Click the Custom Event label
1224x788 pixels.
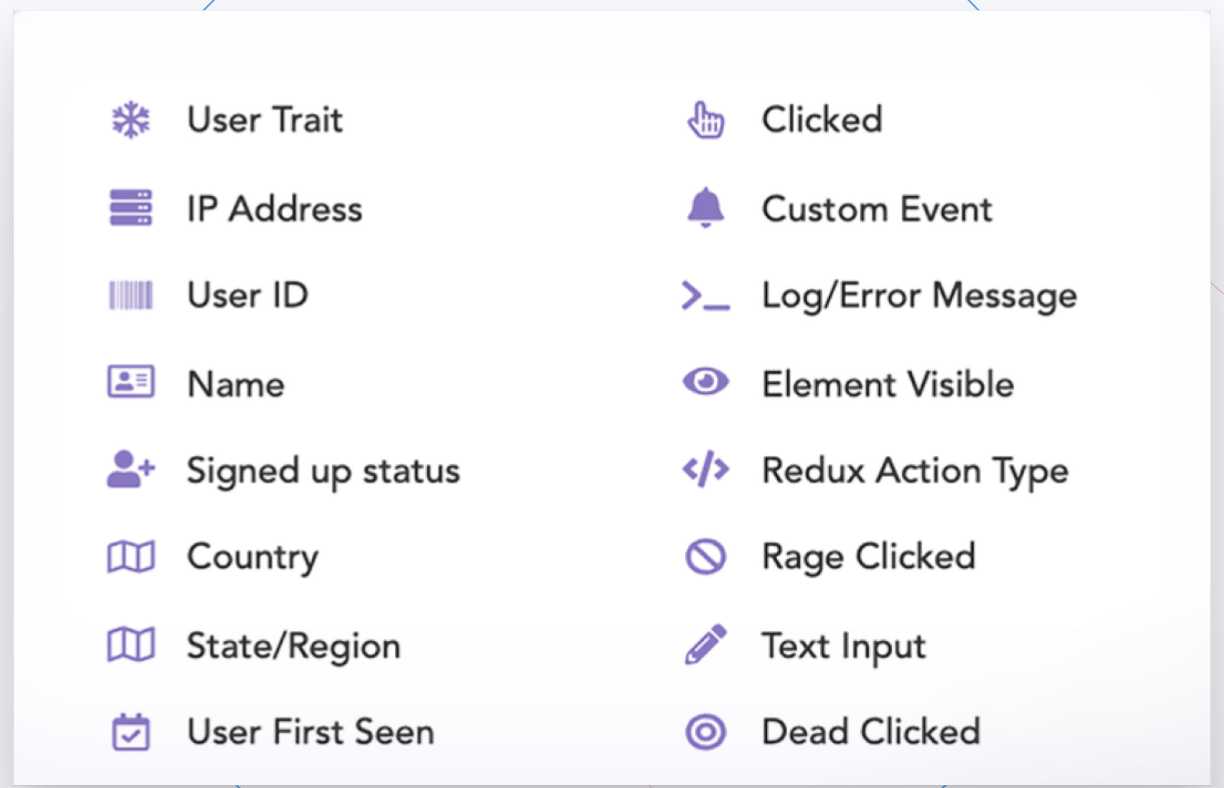pyautogui.click(x=877, y=209)
